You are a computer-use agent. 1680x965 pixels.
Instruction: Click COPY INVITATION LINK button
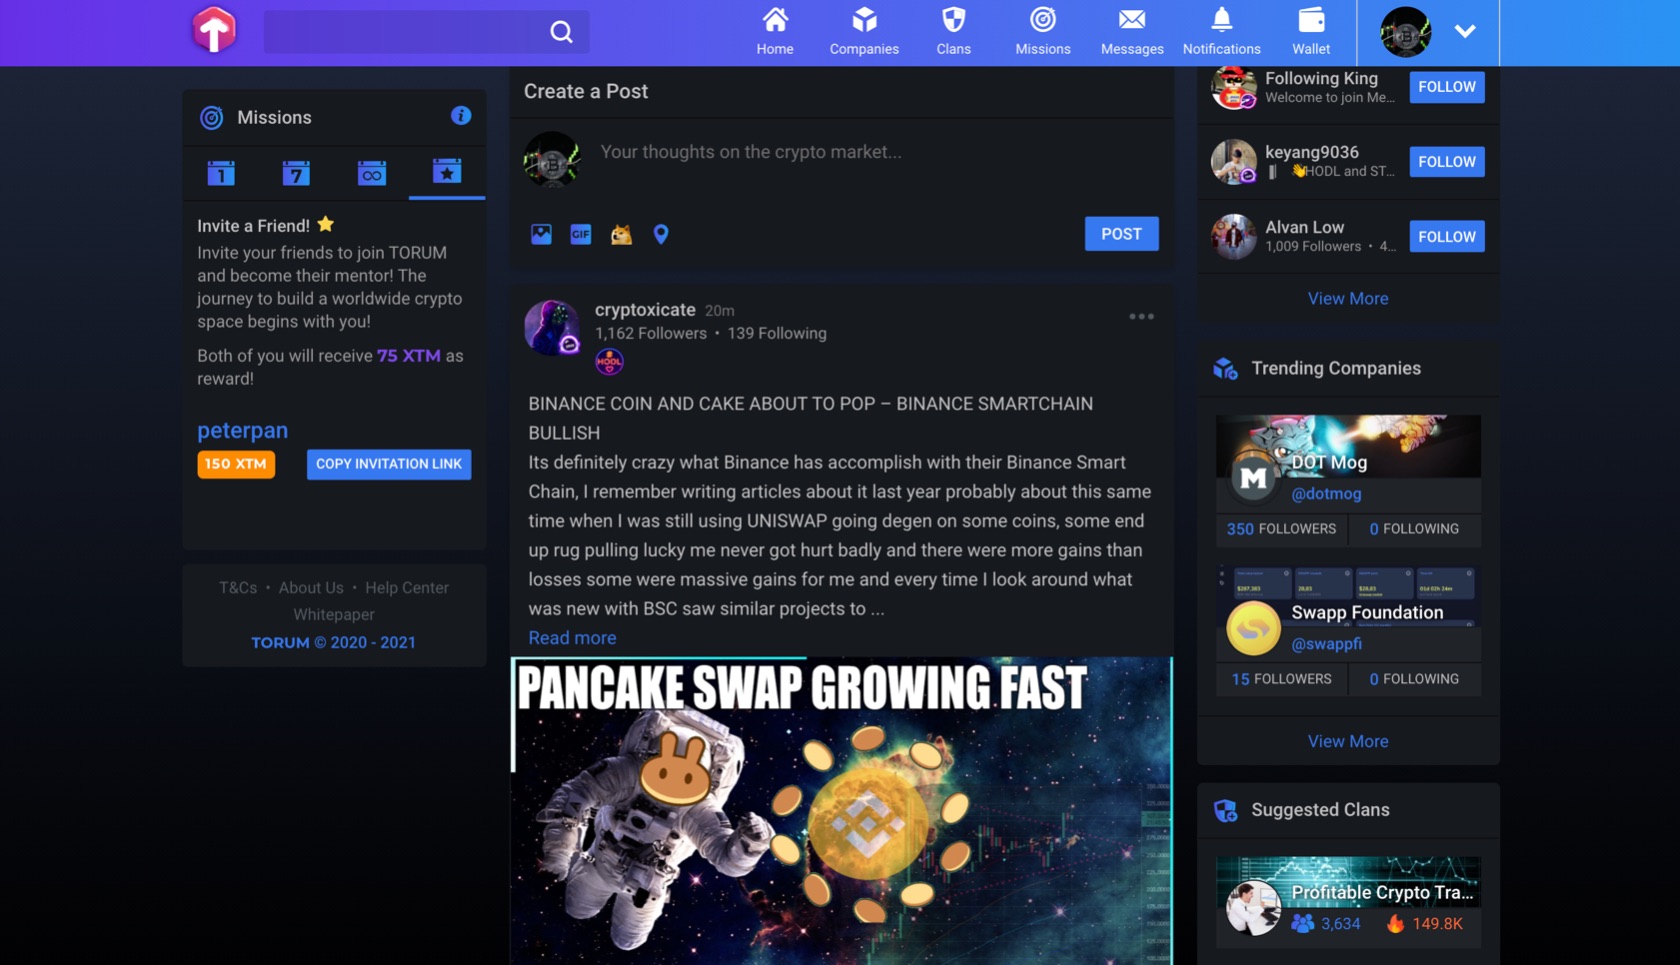[389, 464]
